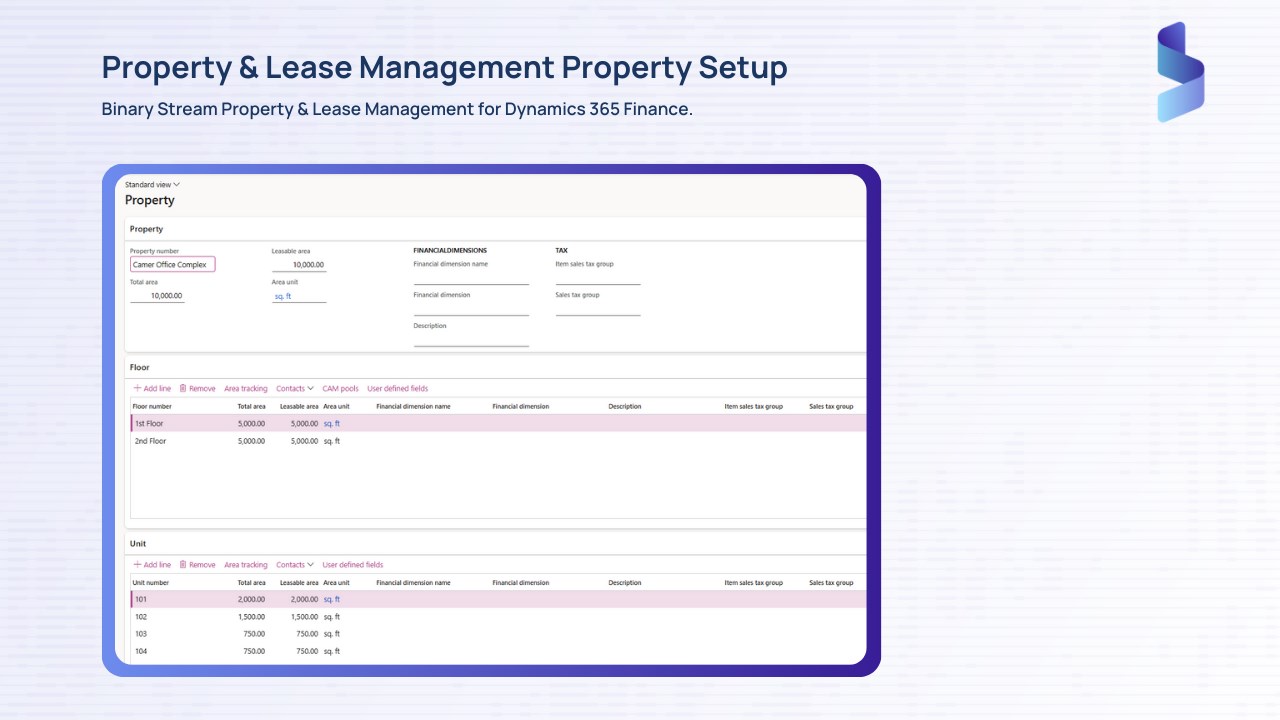The height and width of the screenshot is (720, 1280).
Task: Click Remove in Unit section
Action: click(197, 565)
